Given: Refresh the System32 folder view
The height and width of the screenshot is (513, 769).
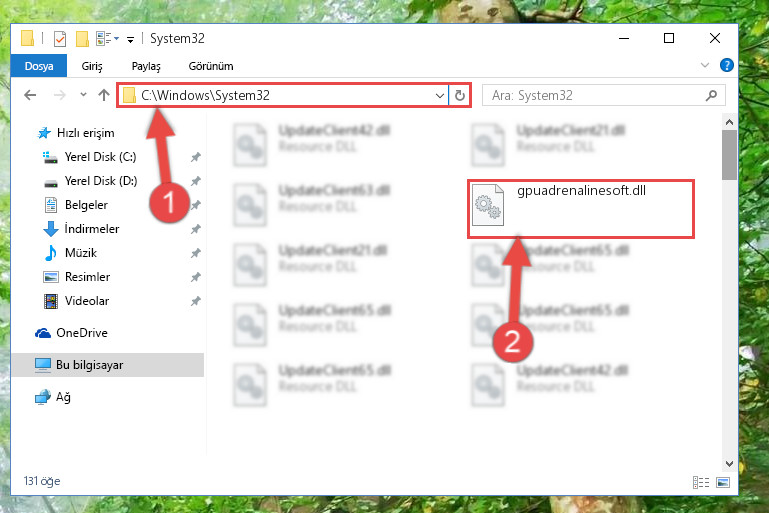Looking at the screenshot, I should point(460,95).
